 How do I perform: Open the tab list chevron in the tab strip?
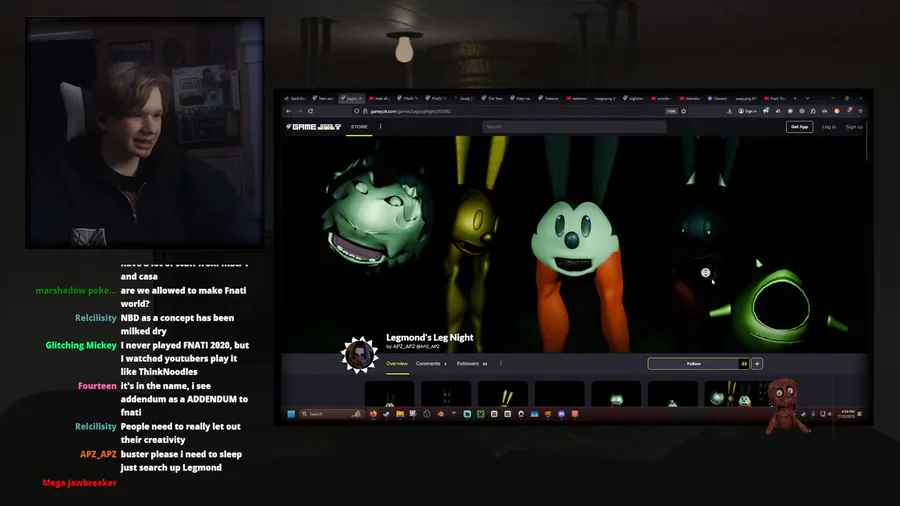(808, 98)
